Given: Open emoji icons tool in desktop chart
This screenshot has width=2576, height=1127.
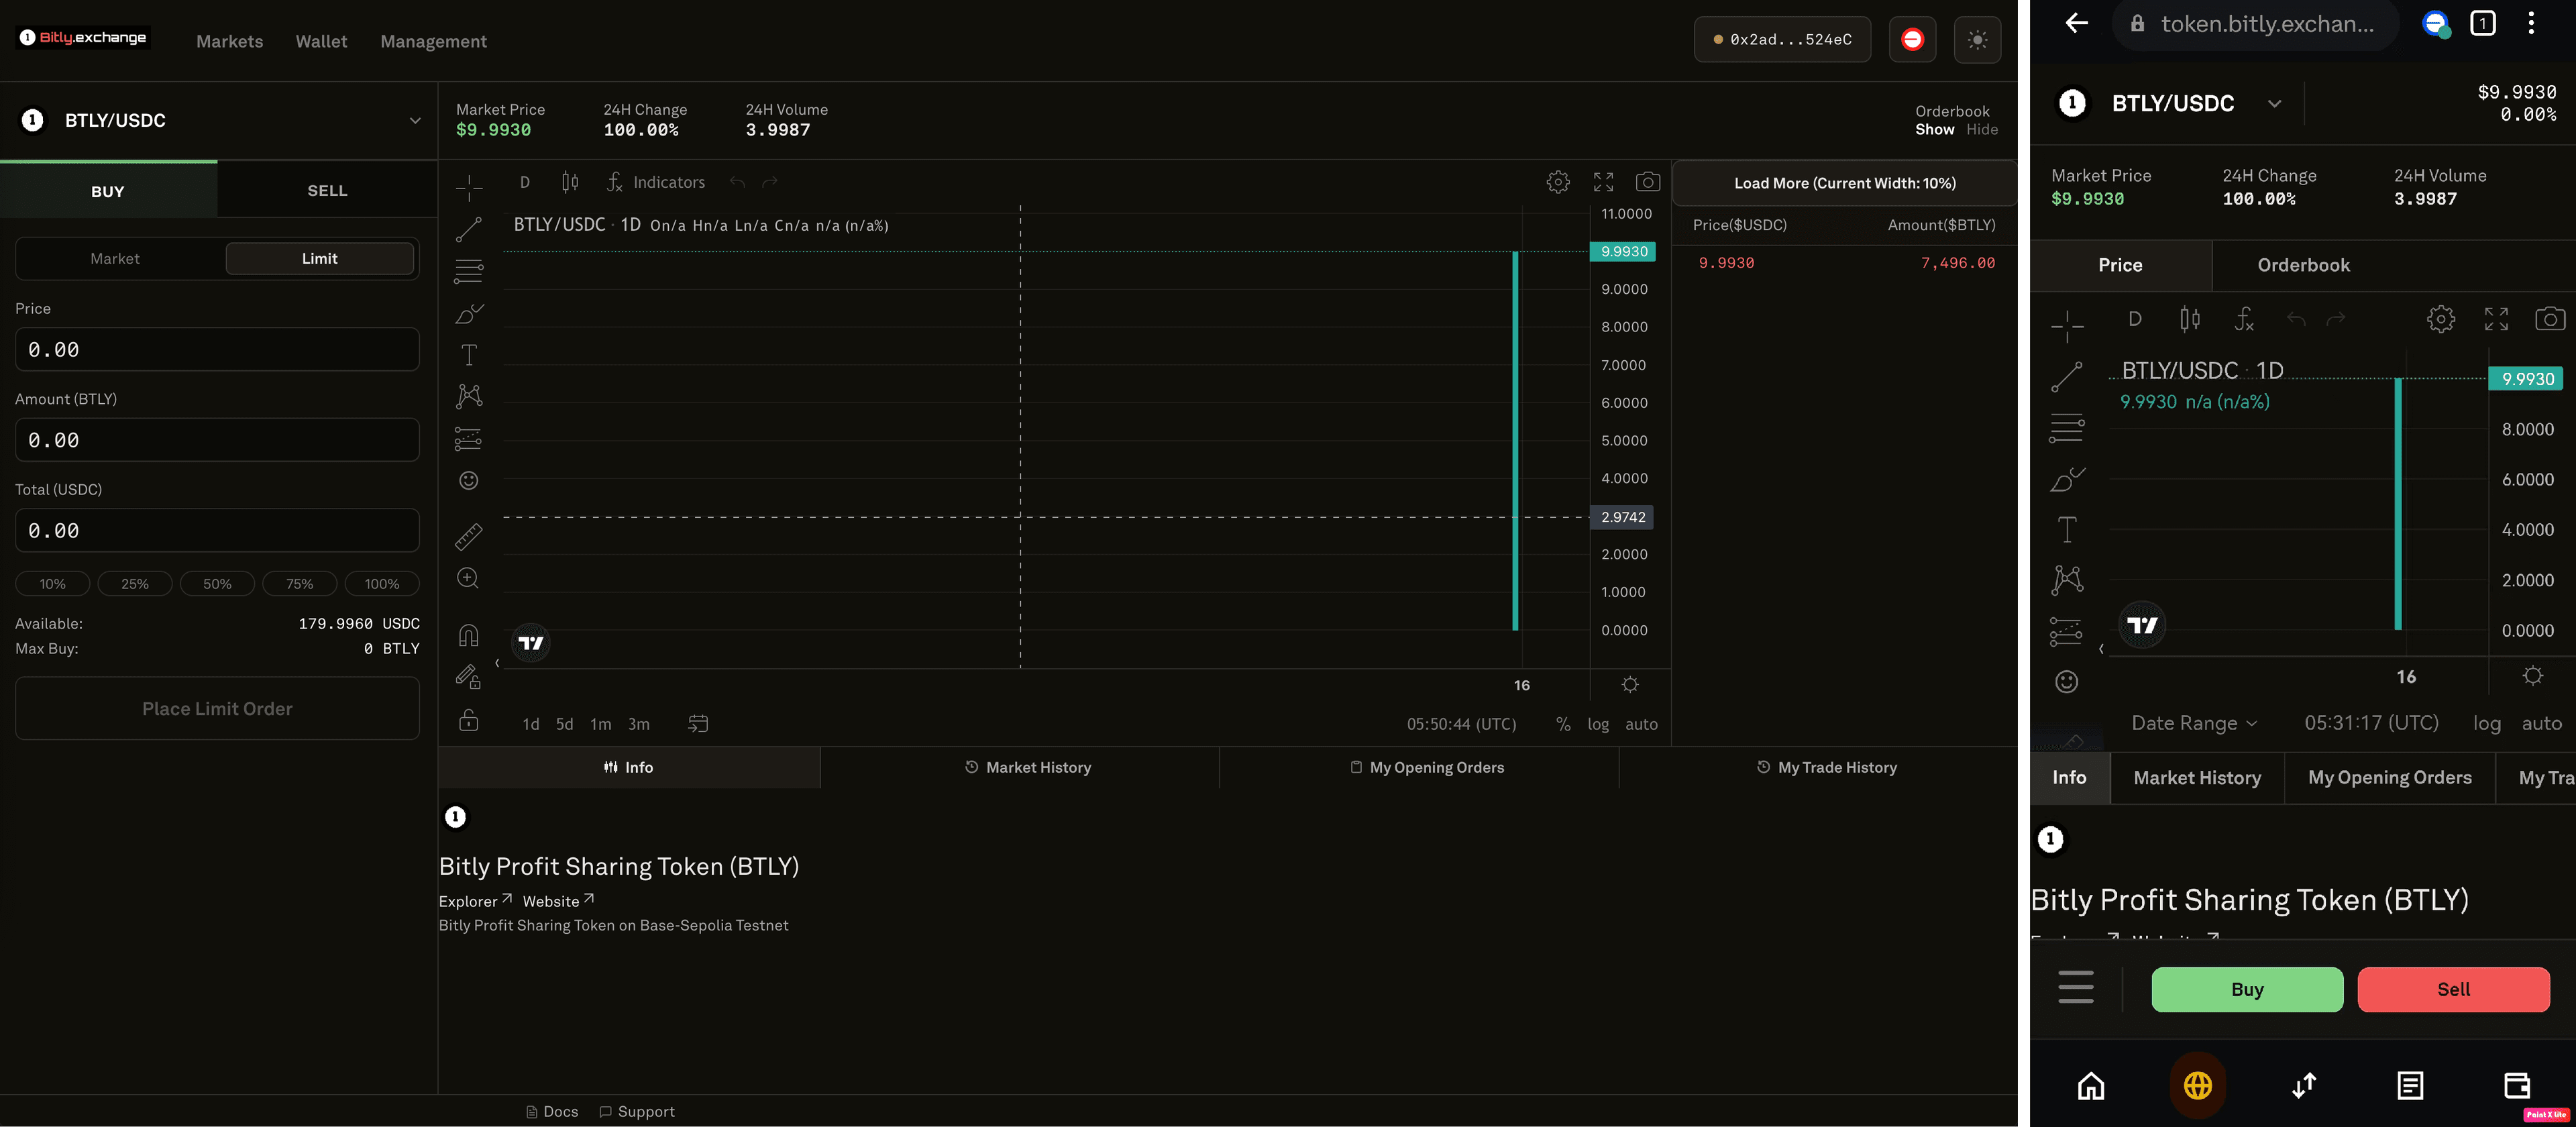Looking at the screenshot, I should [469, 481].
